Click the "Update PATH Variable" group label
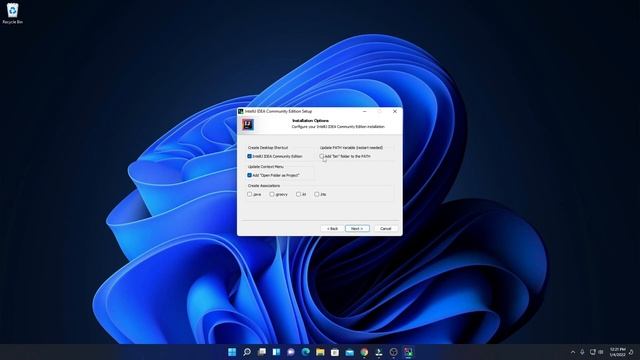This screenshot has height=360, width=640. 351,147
